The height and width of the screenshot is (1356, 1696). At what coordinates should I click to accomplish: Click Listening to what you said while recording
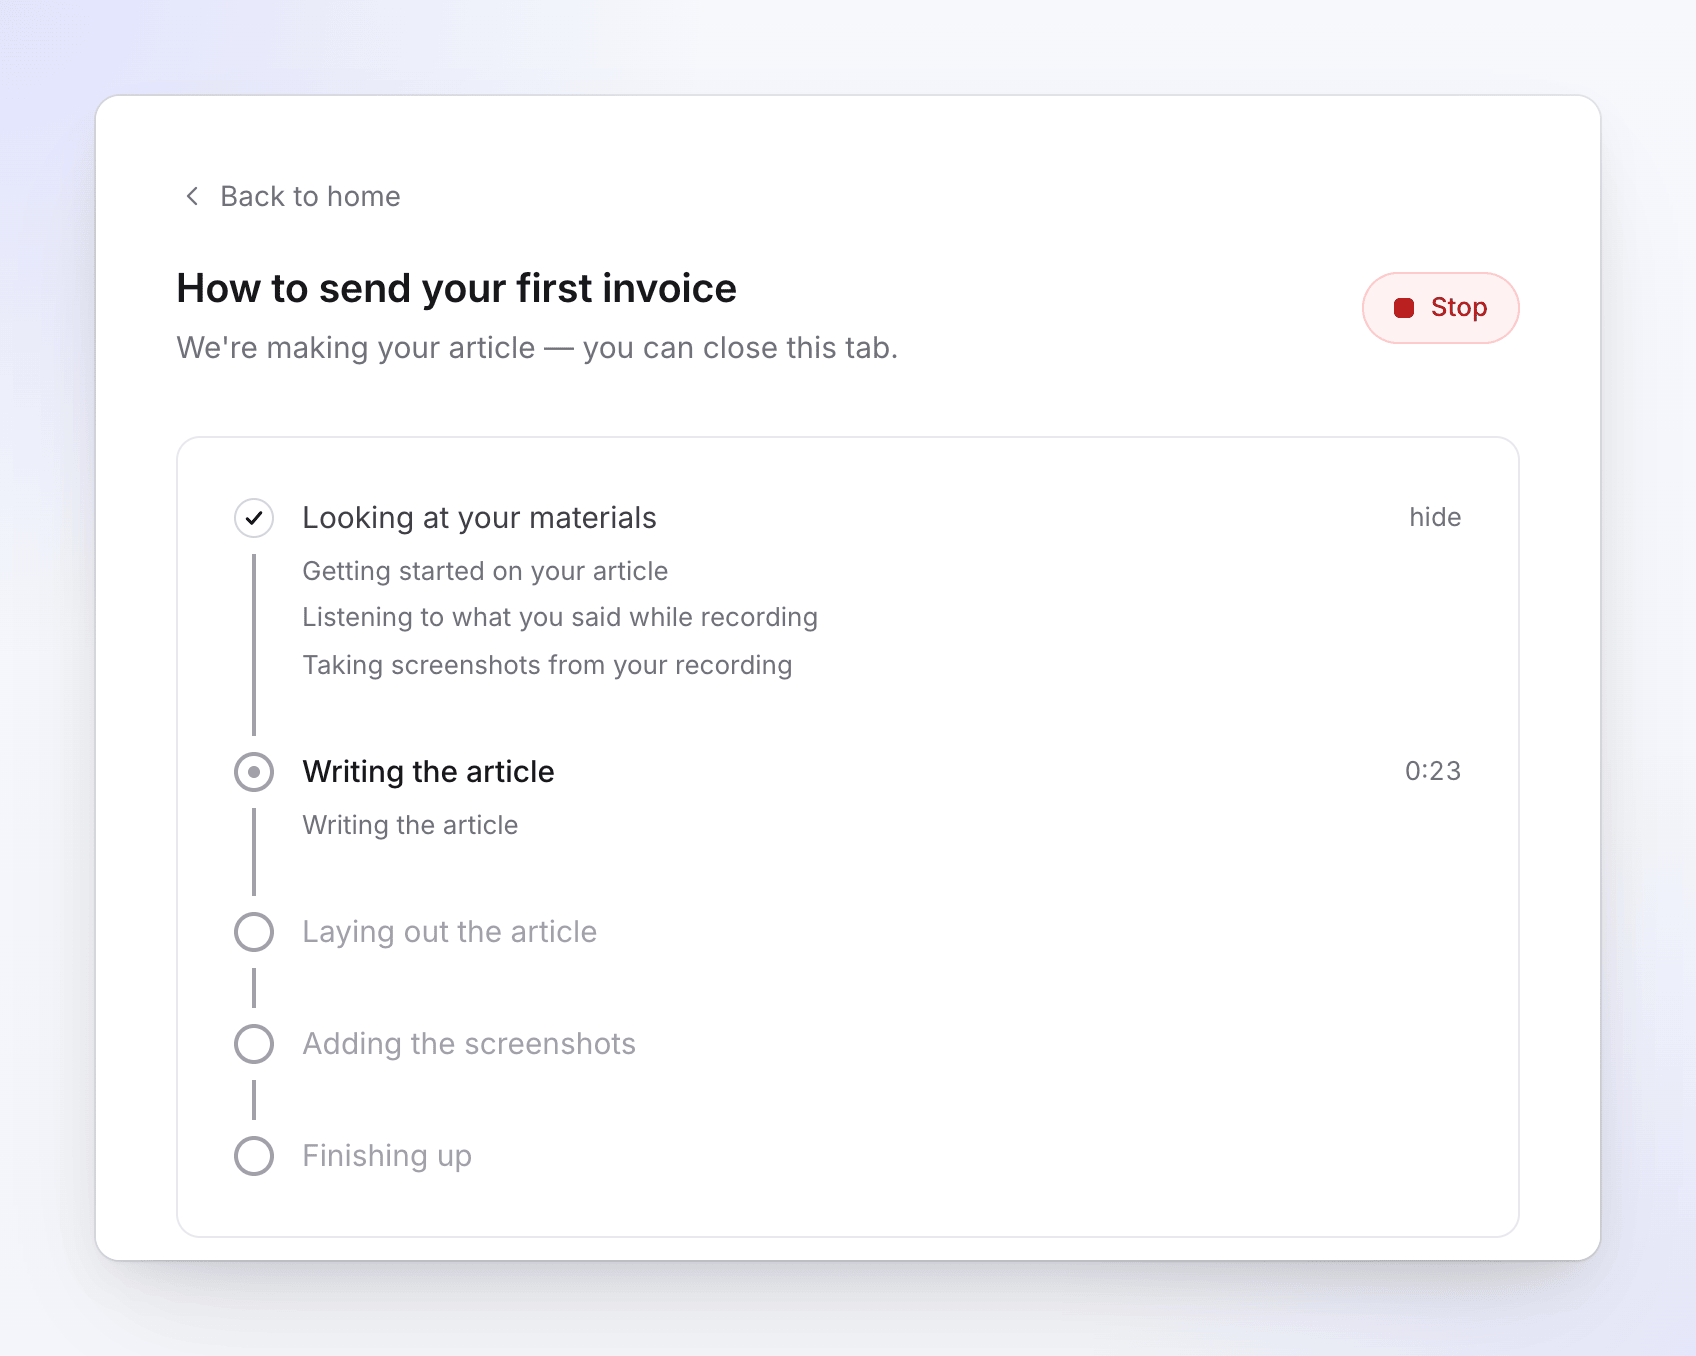(x=560, y=617)
